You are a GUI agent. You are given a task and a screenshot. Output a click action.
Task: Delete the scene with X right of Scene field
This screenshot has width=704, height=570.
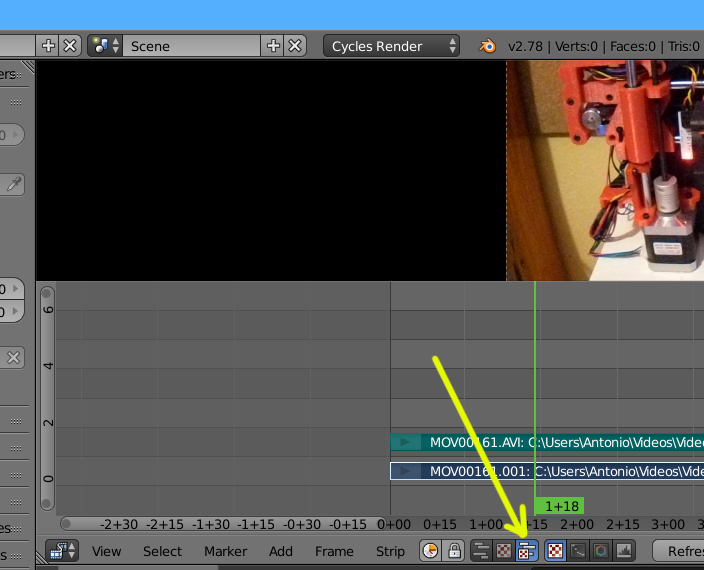coord(295,46)
